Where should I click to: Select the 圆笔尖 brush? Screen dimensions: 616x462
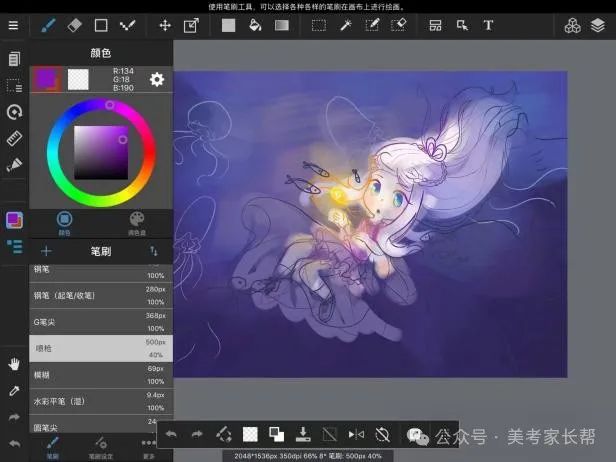coord(94,424)
